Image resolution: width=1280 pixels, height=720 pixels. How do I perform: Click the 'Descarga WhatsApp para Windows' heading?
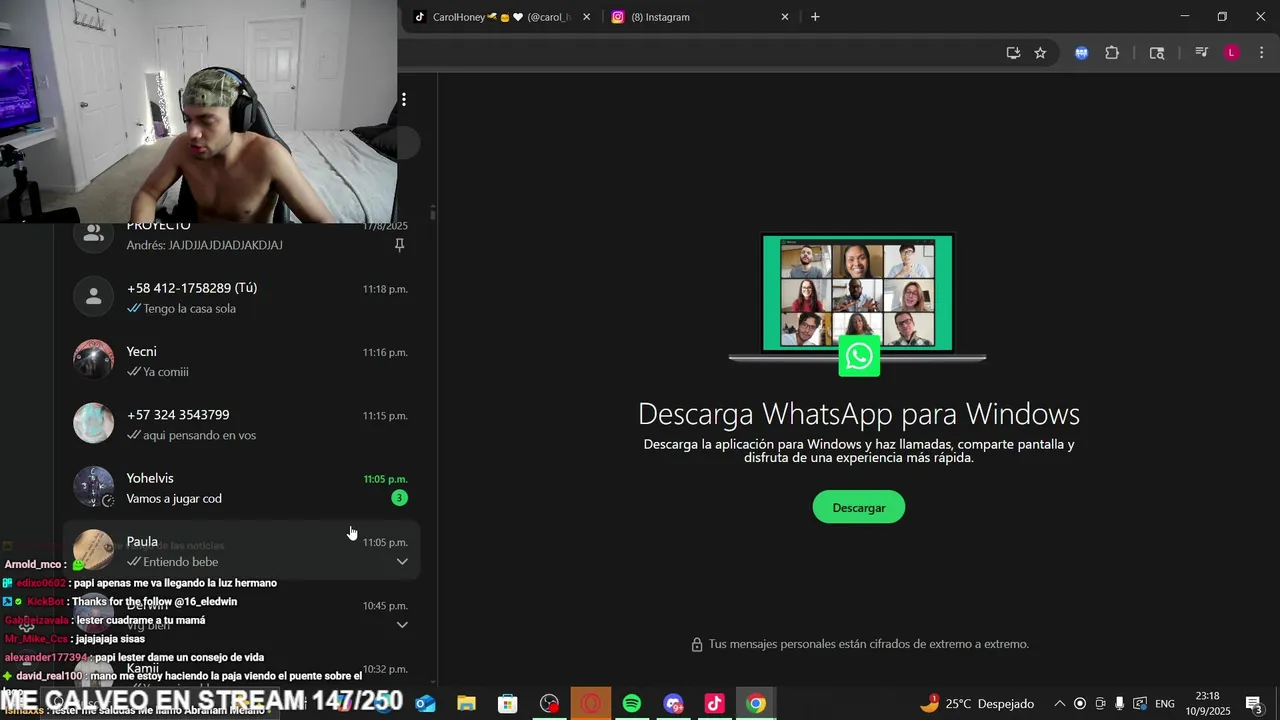[x=859, y=414]
